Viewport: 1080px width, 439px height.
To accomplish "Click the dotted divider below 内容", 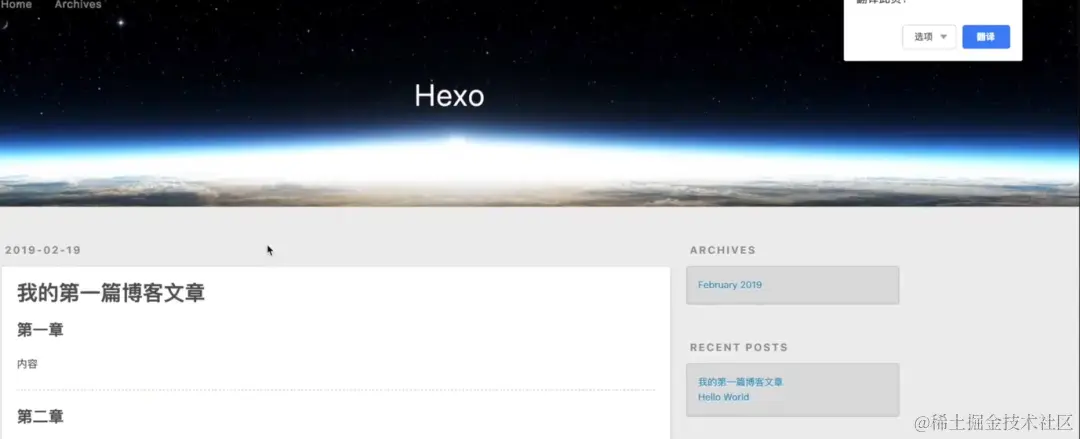I will click(x=335, y=390).
